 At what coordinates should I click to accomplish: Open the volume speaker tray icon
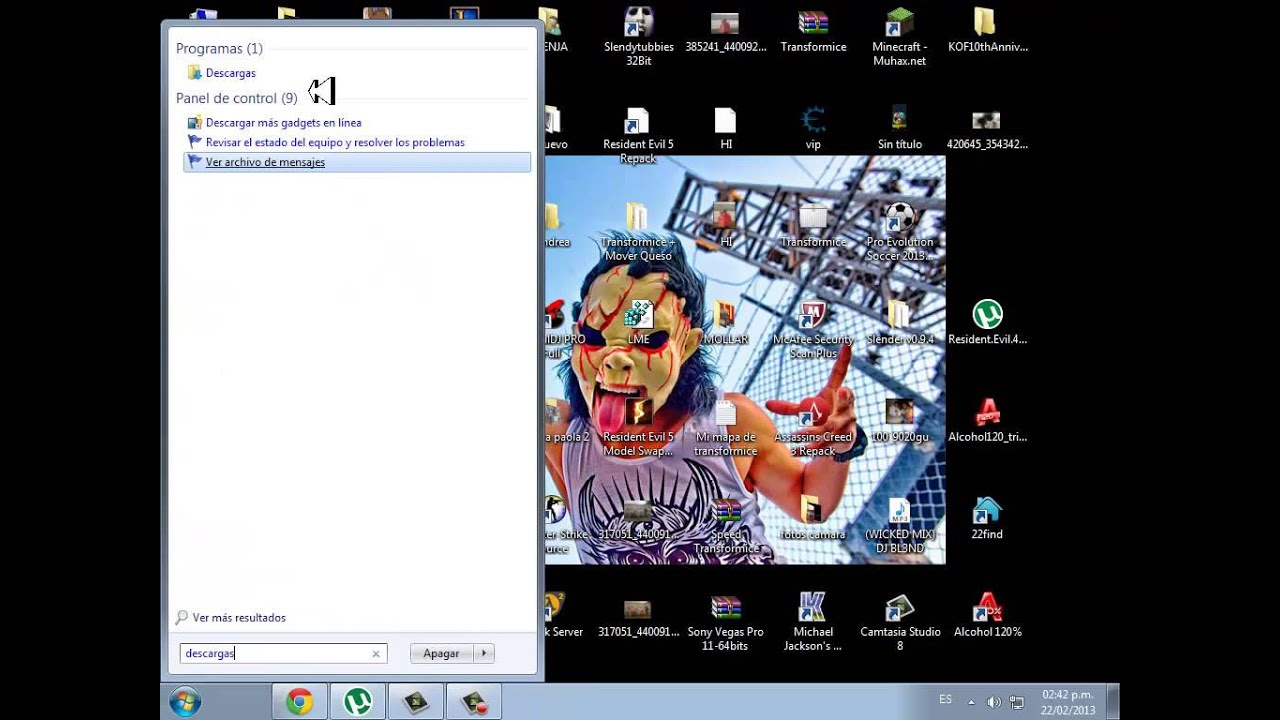(x=994, y=702)
